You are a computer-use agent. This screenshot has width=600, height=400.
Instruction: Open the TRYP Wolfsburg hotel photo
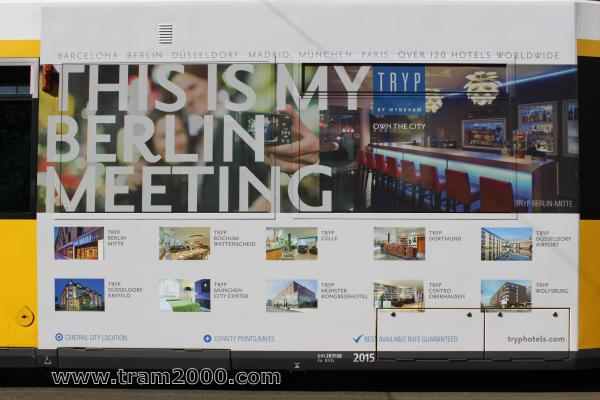pos(506,295)
